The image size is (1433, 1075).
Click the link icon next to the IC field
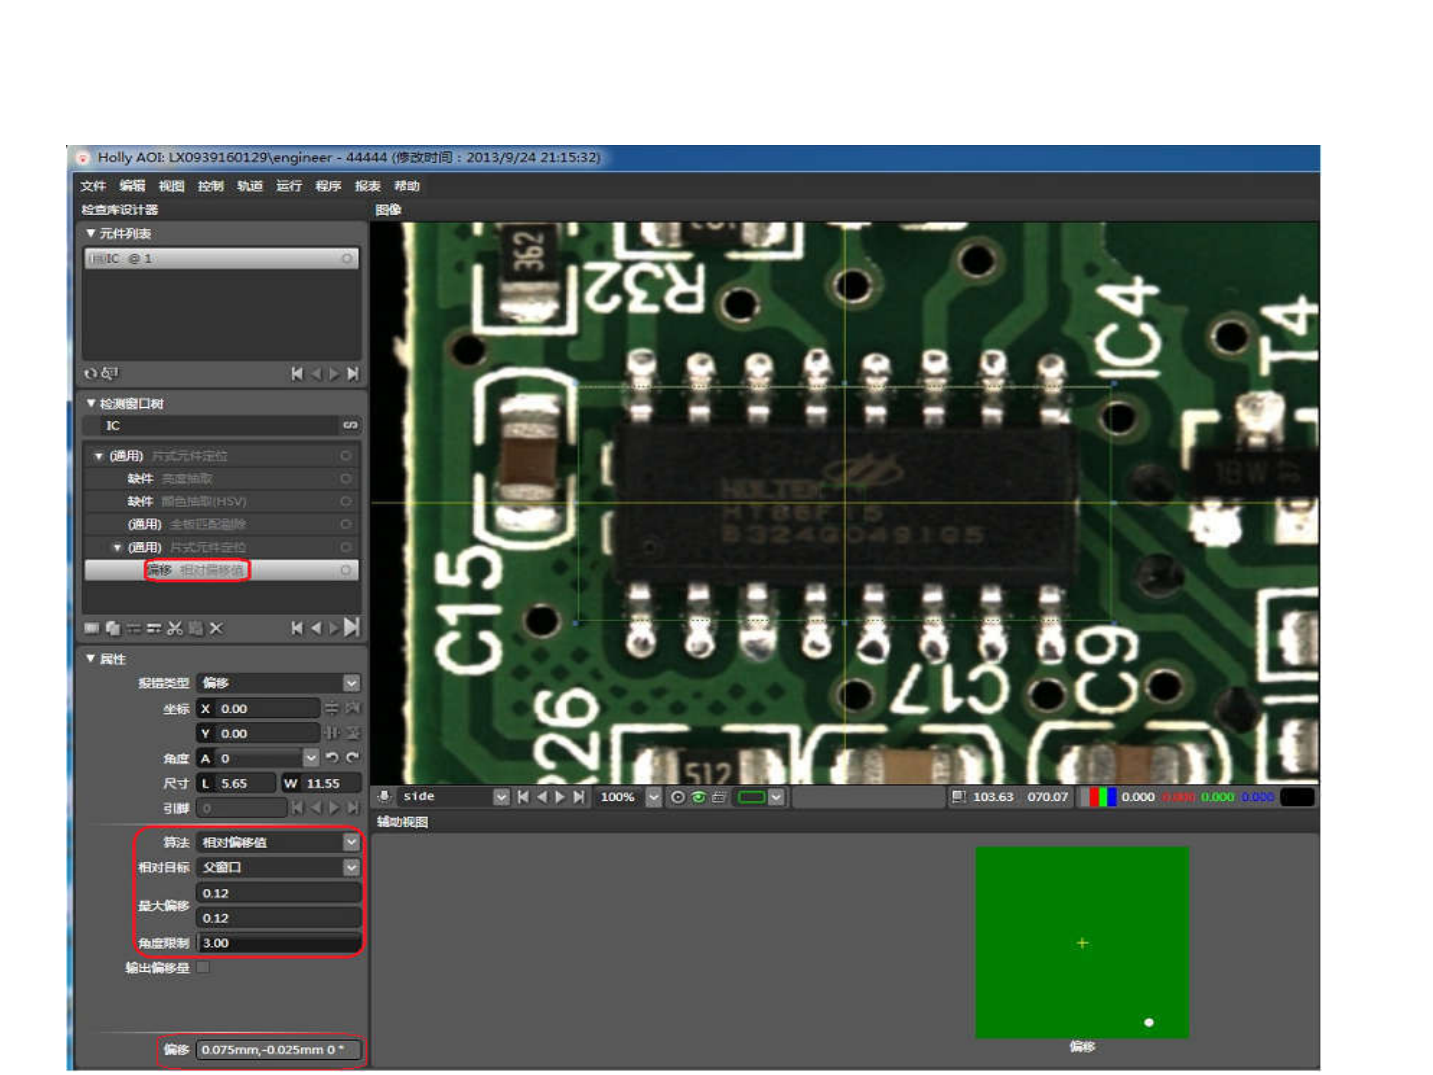click(x=350, y=426)
